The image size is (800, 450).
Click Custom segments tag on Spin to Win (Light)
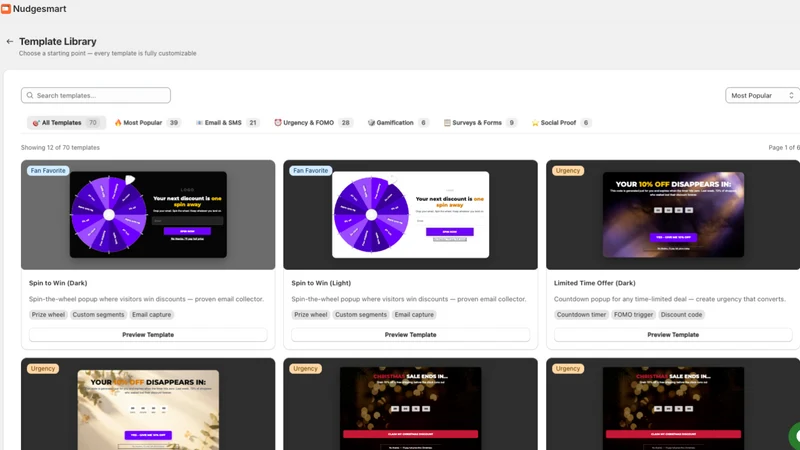point(361,315)
